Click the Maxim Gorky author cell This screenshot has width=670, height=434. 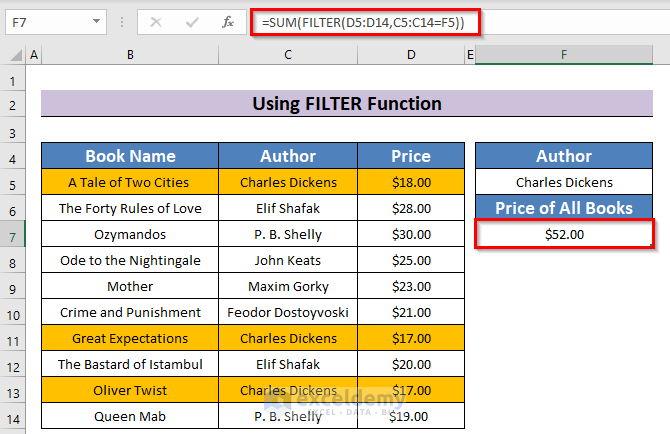[x=288, y=286]
